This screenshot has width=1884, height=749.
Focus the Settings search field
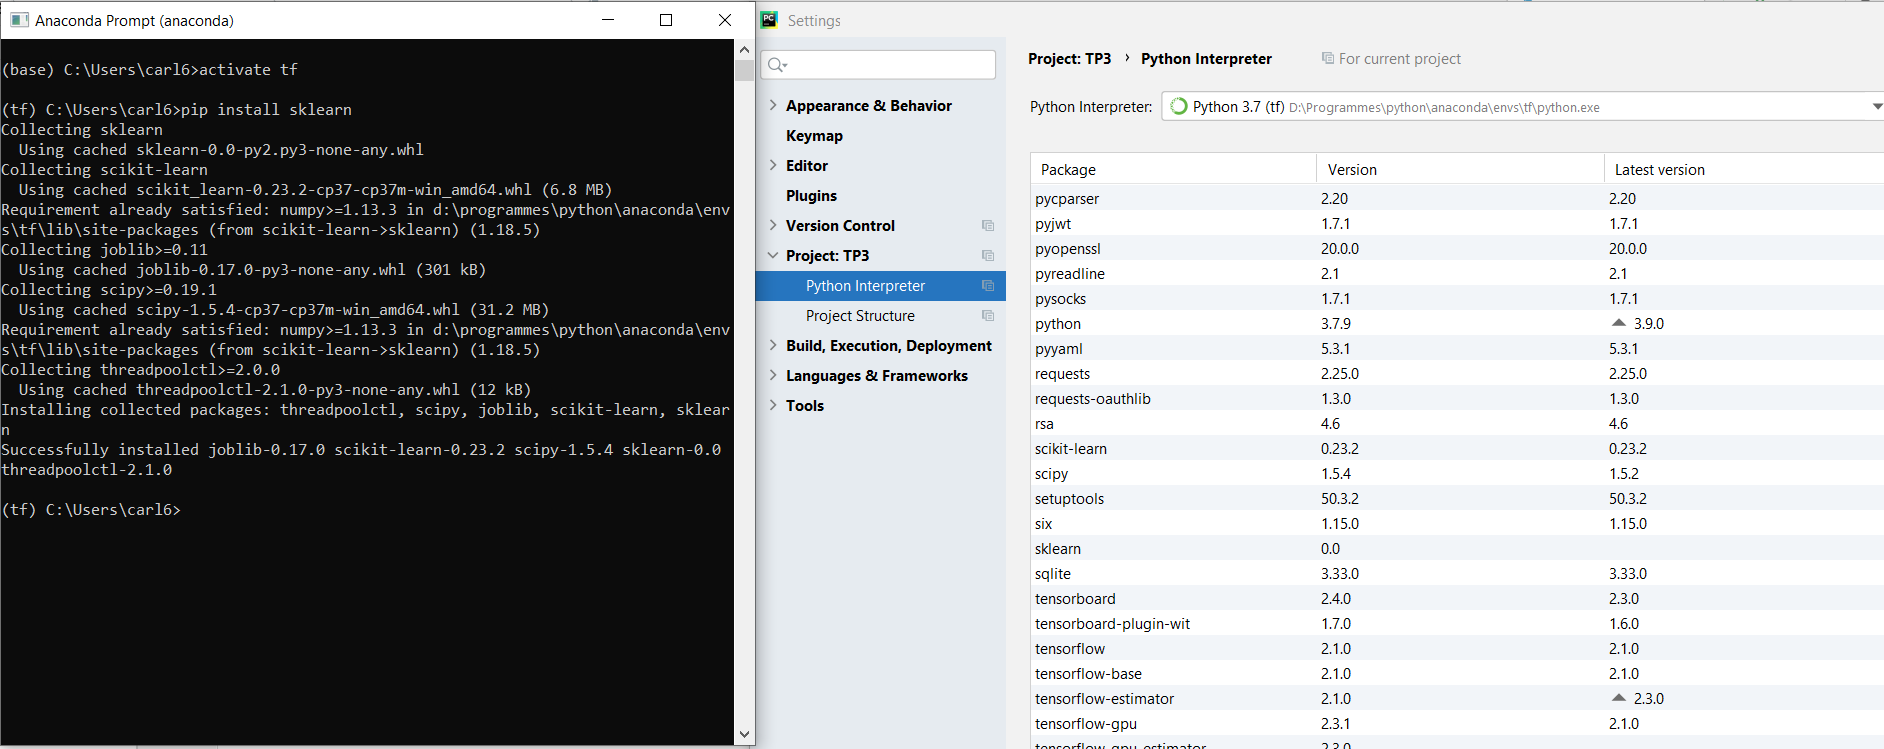[x=878, y=65]
